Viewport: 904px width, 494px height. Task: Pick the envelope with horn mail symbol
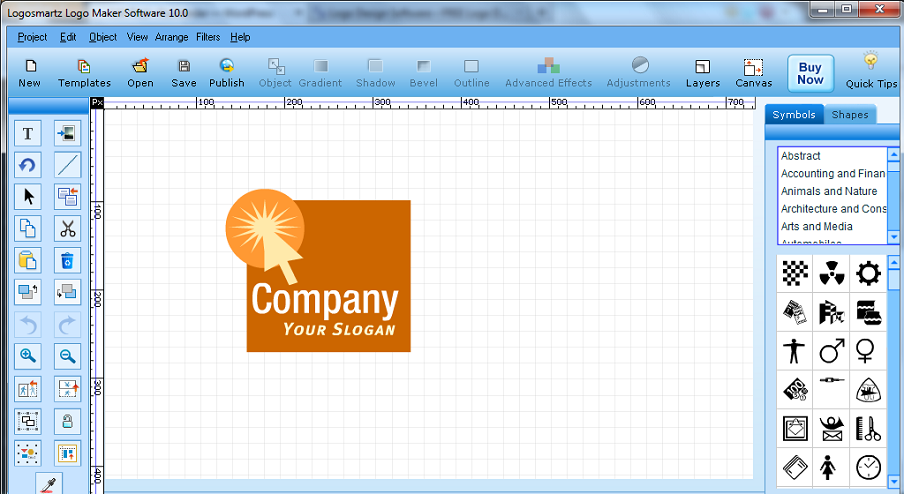click(831, 429)
